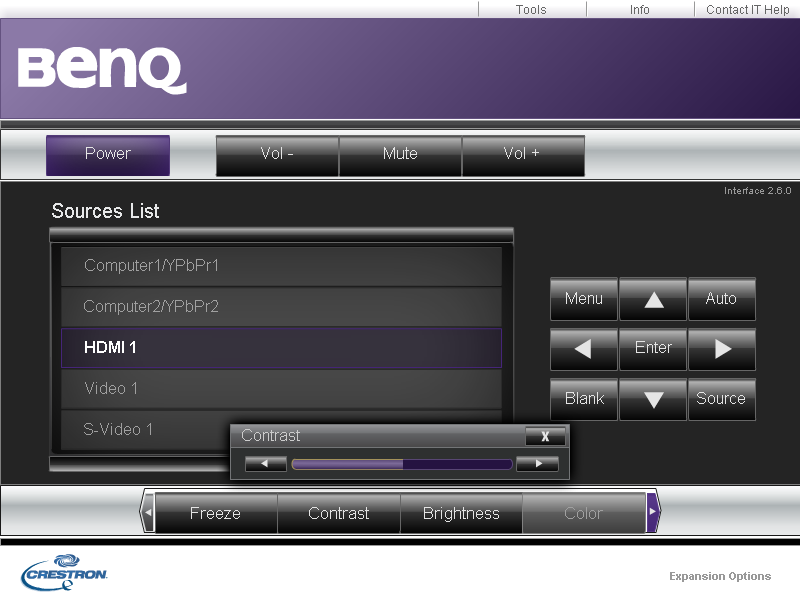Click the up arrow navigation button
The width and height of the screenshot is (800, 592).
pos(653,299)
